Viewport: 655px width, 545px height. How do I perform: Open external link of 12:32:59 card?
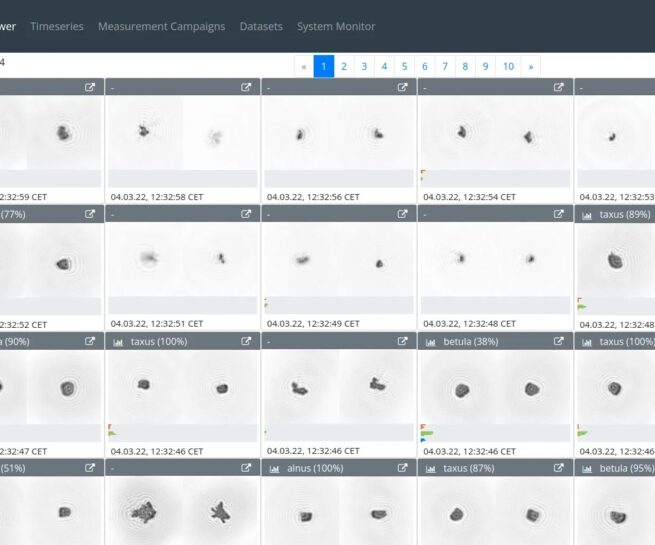tap(90, 87)
